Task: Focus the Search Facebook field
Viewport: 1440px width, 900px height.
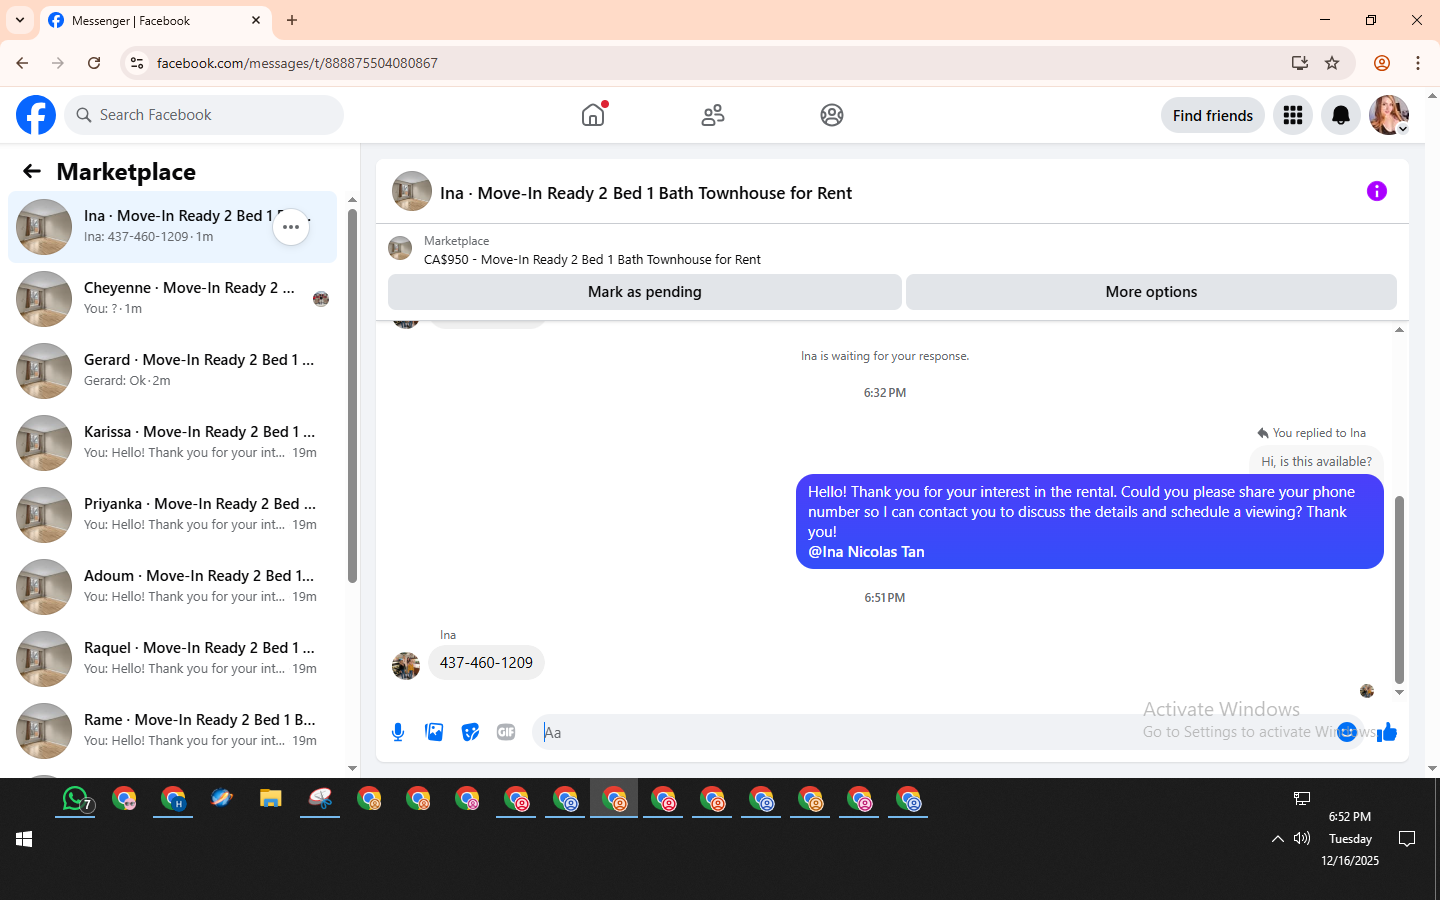Action: [x=204, y=115]
